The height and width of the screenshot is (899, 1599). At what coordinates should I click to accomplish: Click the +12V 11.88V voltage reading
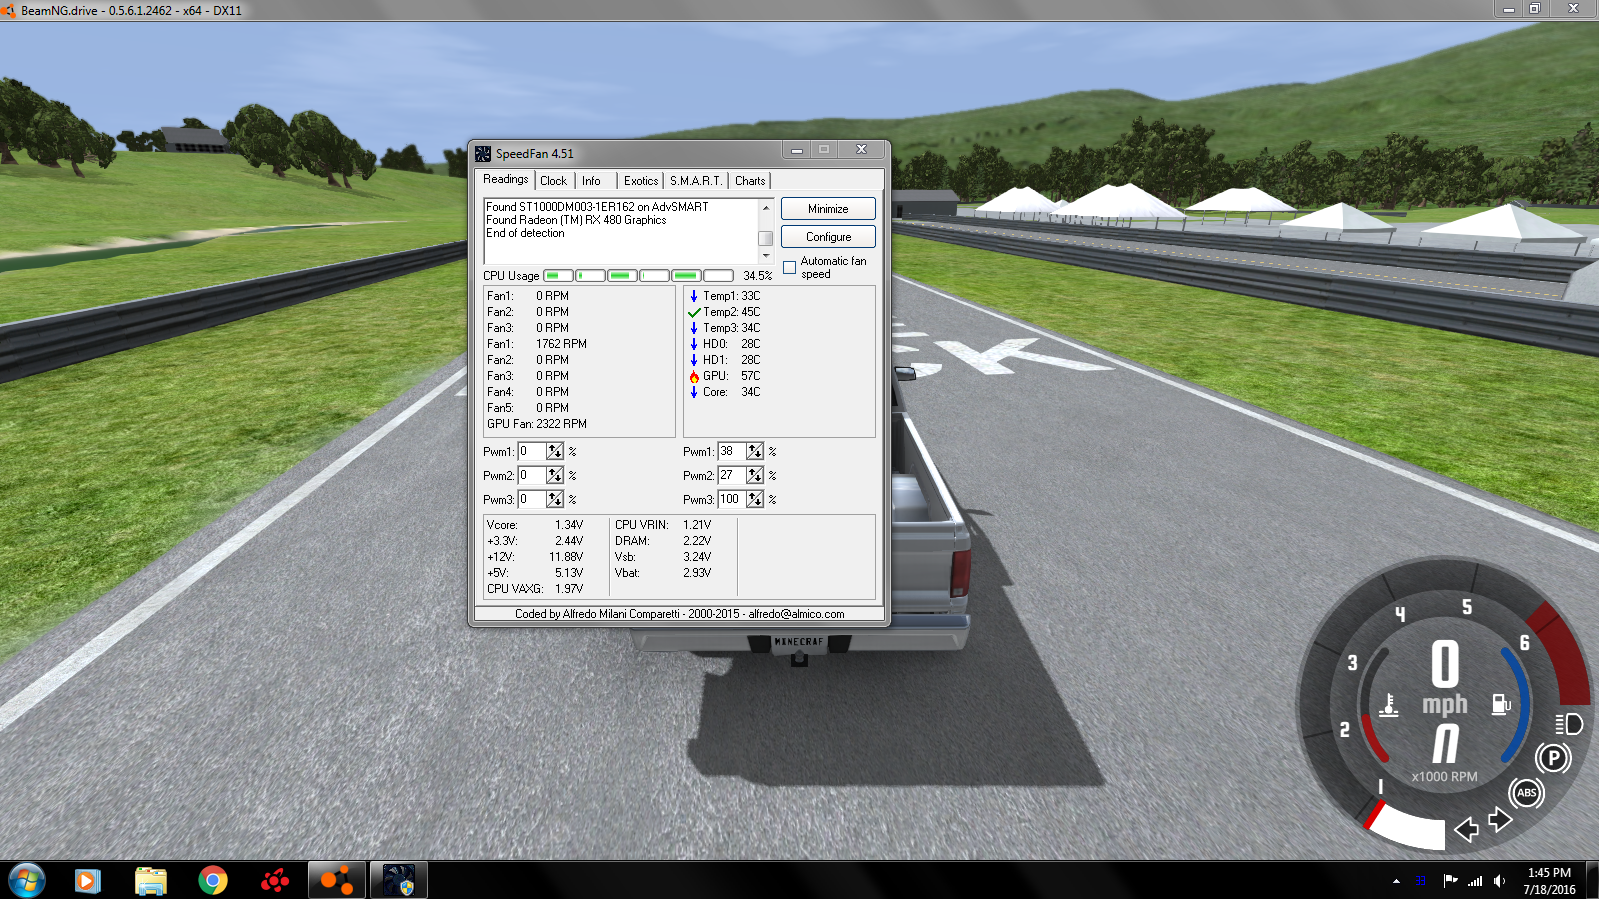click(x=535, y=557)
